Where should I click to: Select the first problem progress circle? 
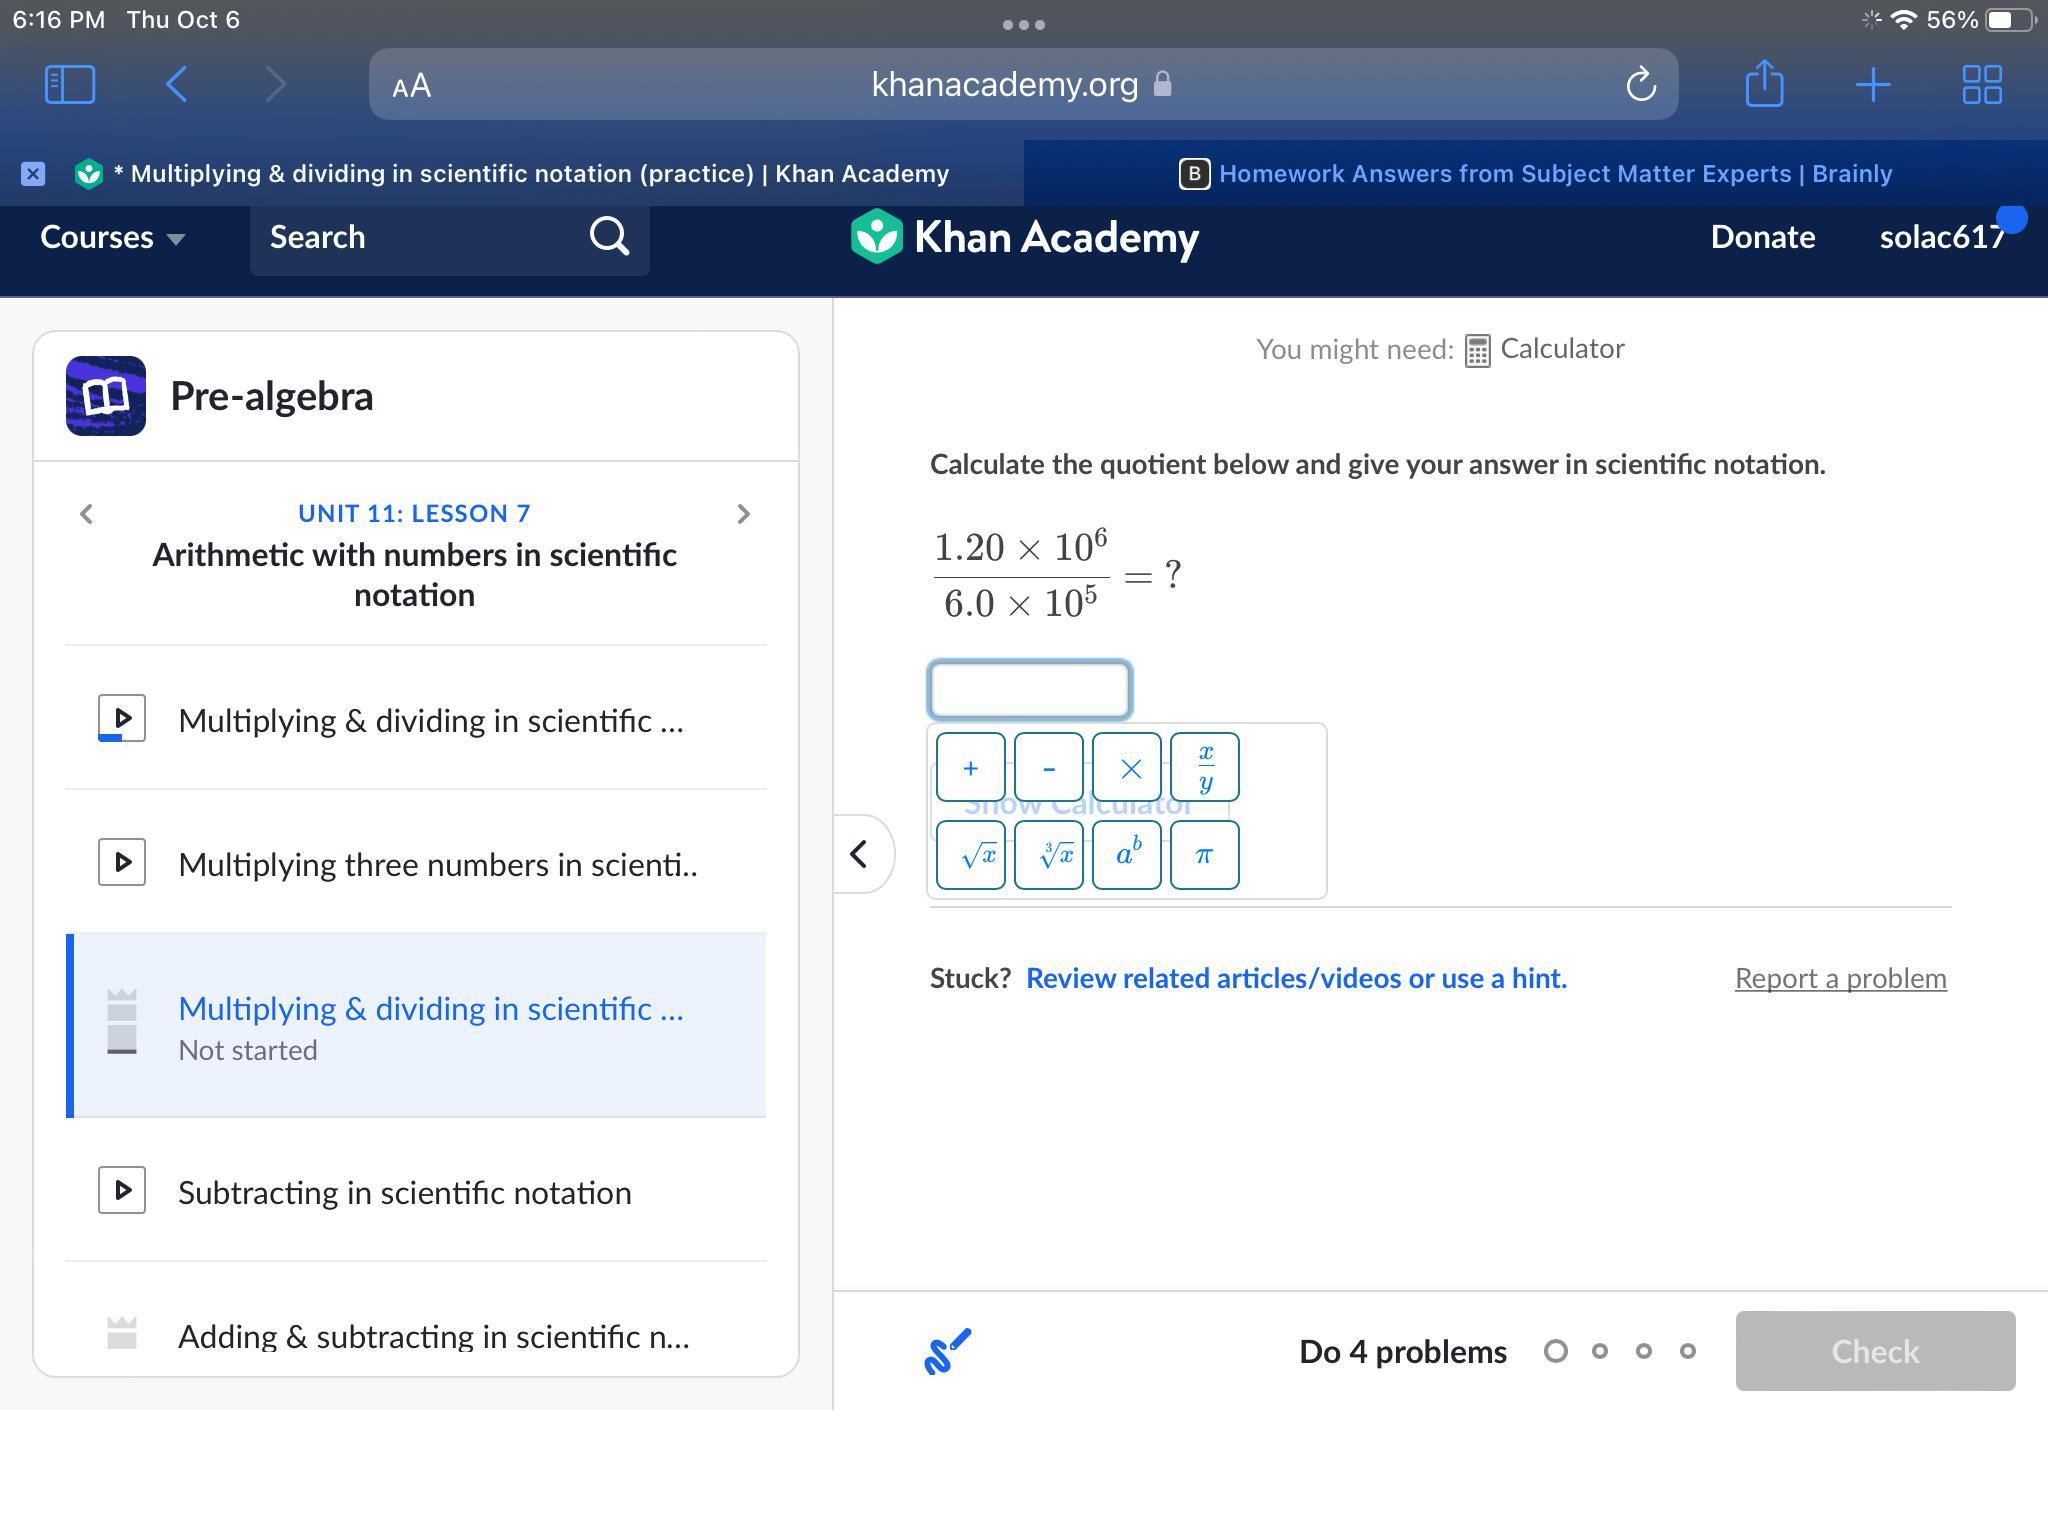click(1555, 1351)
